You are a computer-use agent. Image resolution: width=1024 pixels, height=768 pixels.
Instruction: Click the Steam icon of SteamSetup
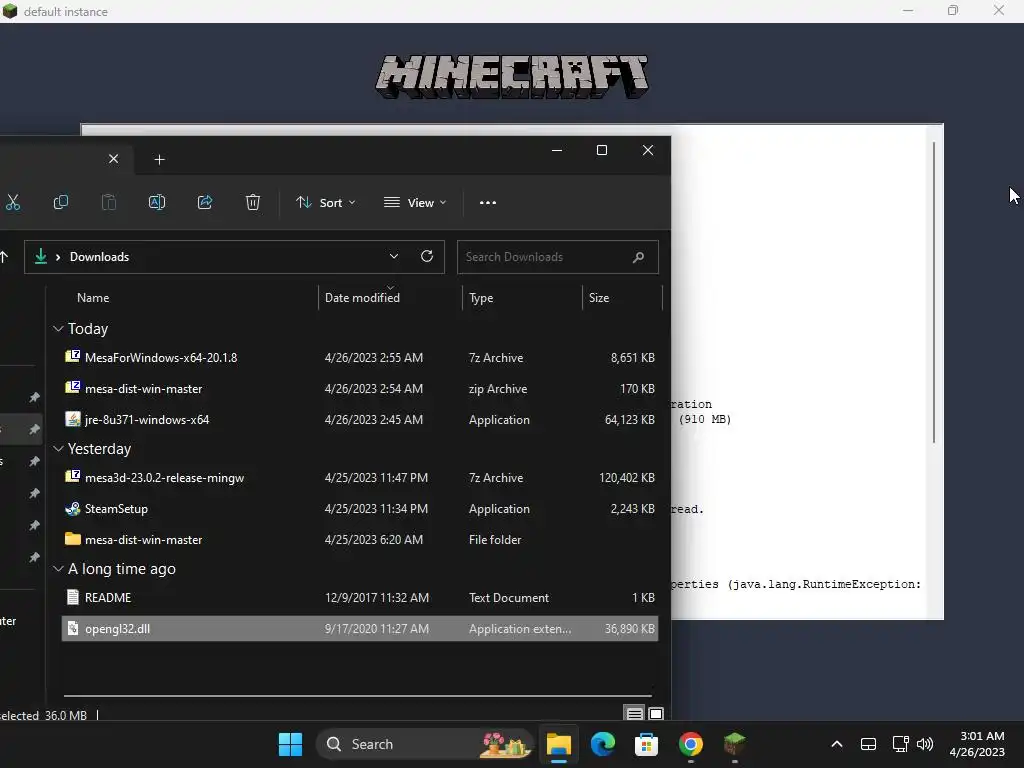point(72,508)
